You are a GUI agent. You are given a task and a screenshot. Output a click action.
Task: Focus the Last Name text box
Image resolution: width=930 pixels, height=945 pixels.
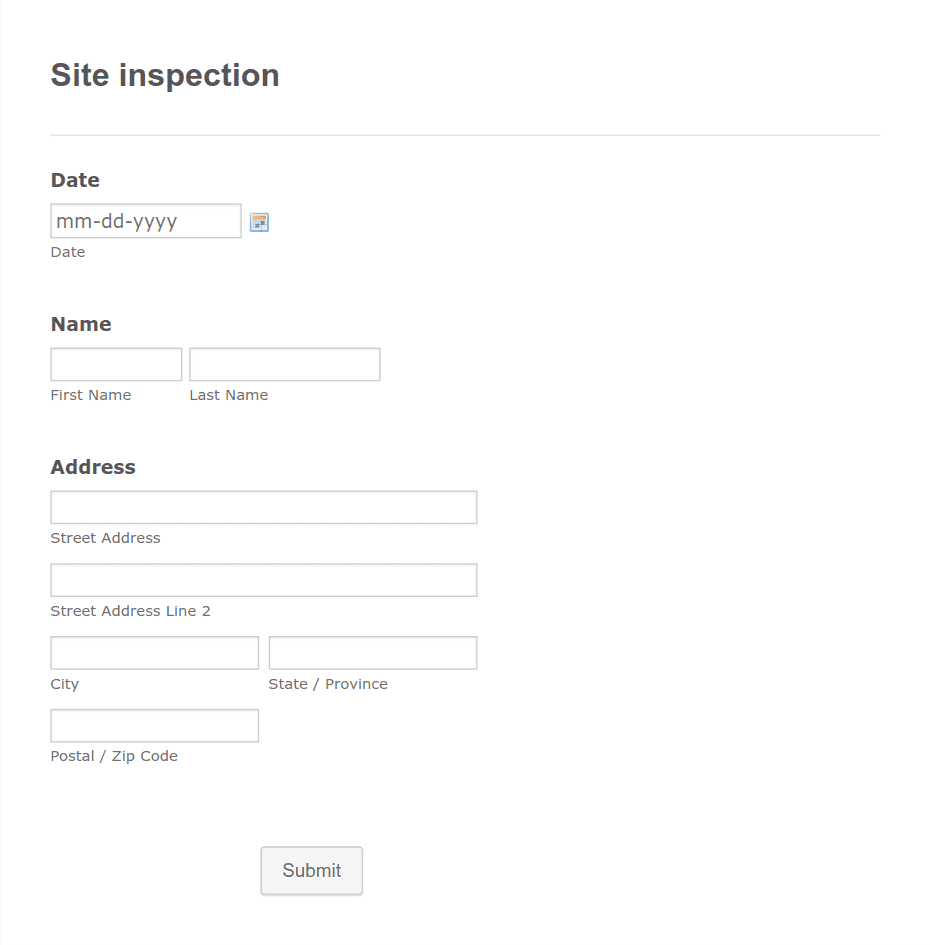click(284, 365)
